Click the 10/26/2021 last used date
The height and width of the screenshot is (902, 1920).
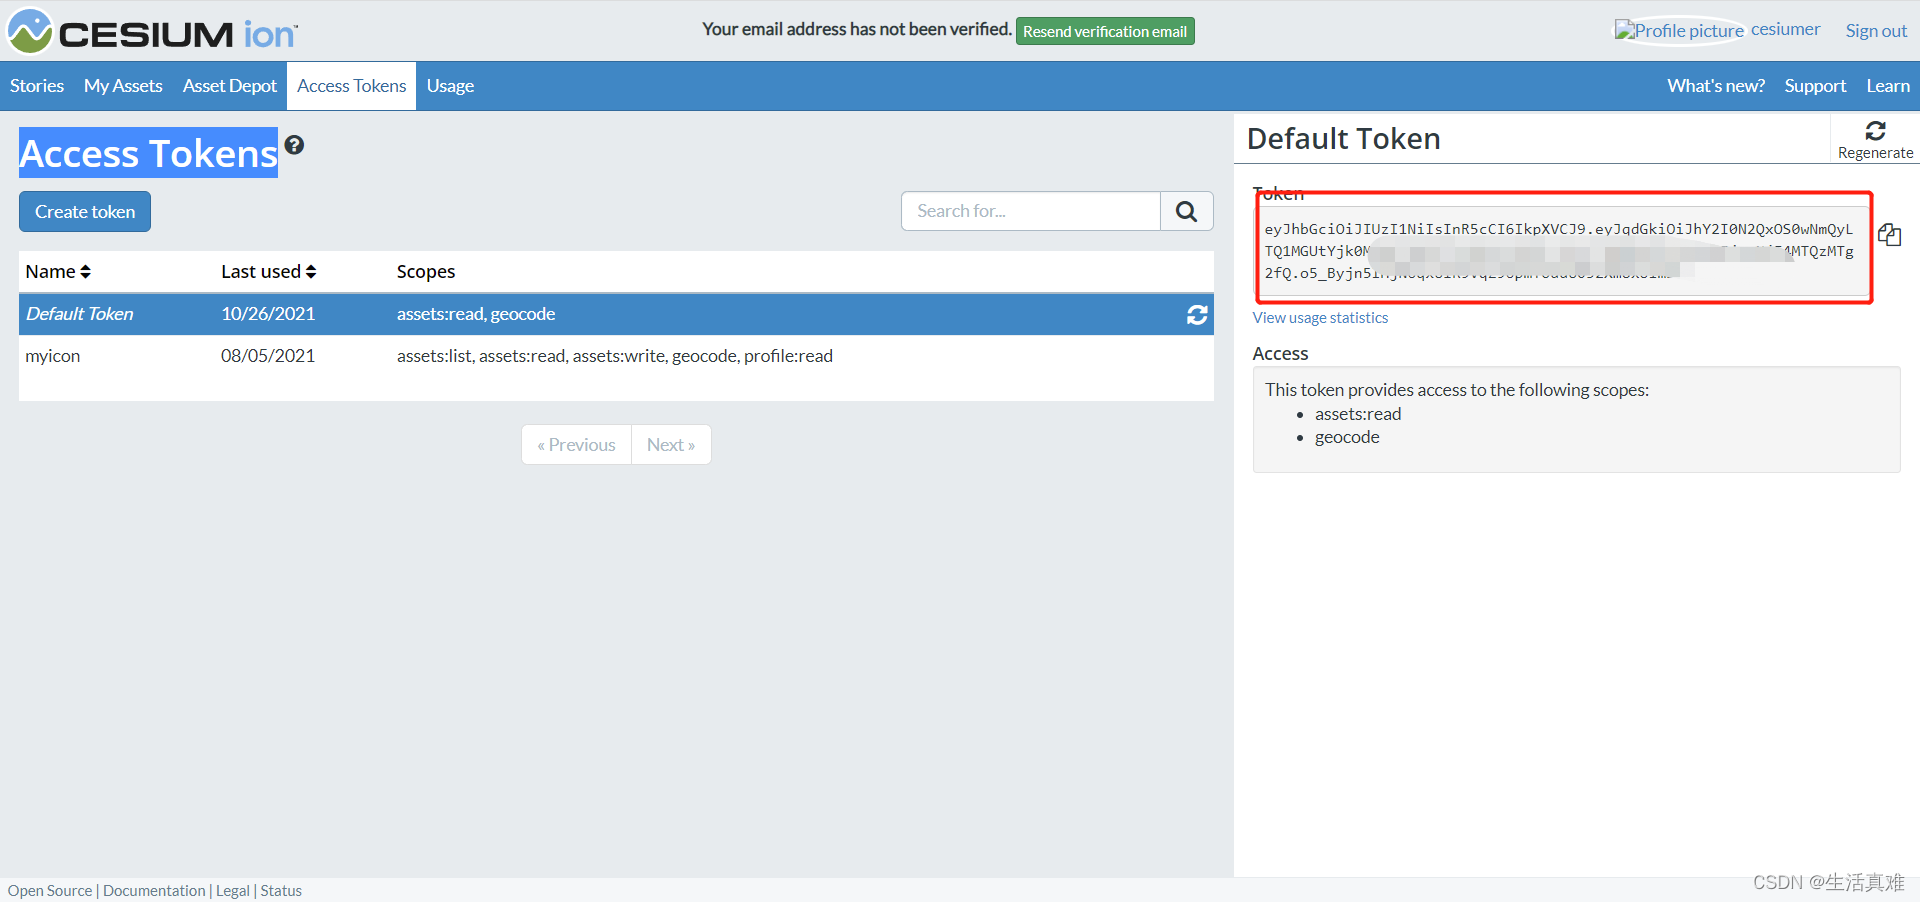pyautogui.click(x=268, y=314)
